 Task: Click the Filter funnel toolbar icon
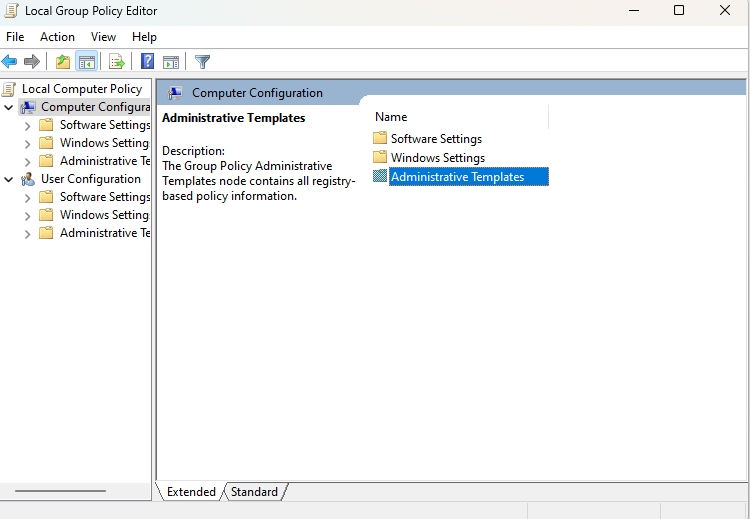tap(202, 62)
